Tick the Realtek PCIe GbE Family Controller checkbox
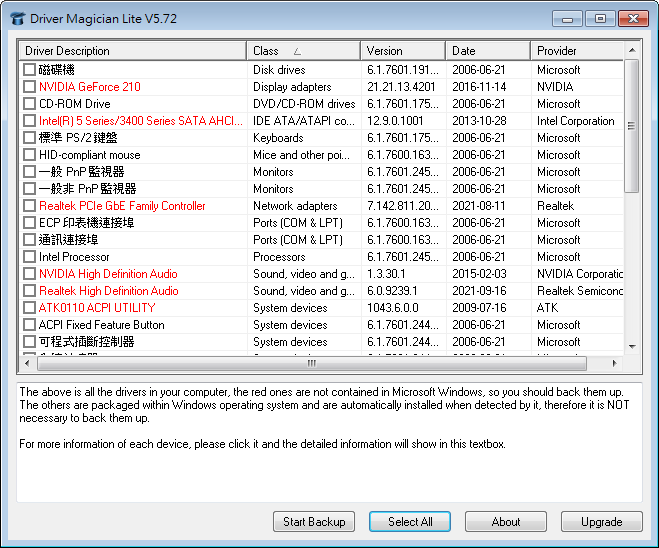 pyautogui.click(x=29, y=206)
